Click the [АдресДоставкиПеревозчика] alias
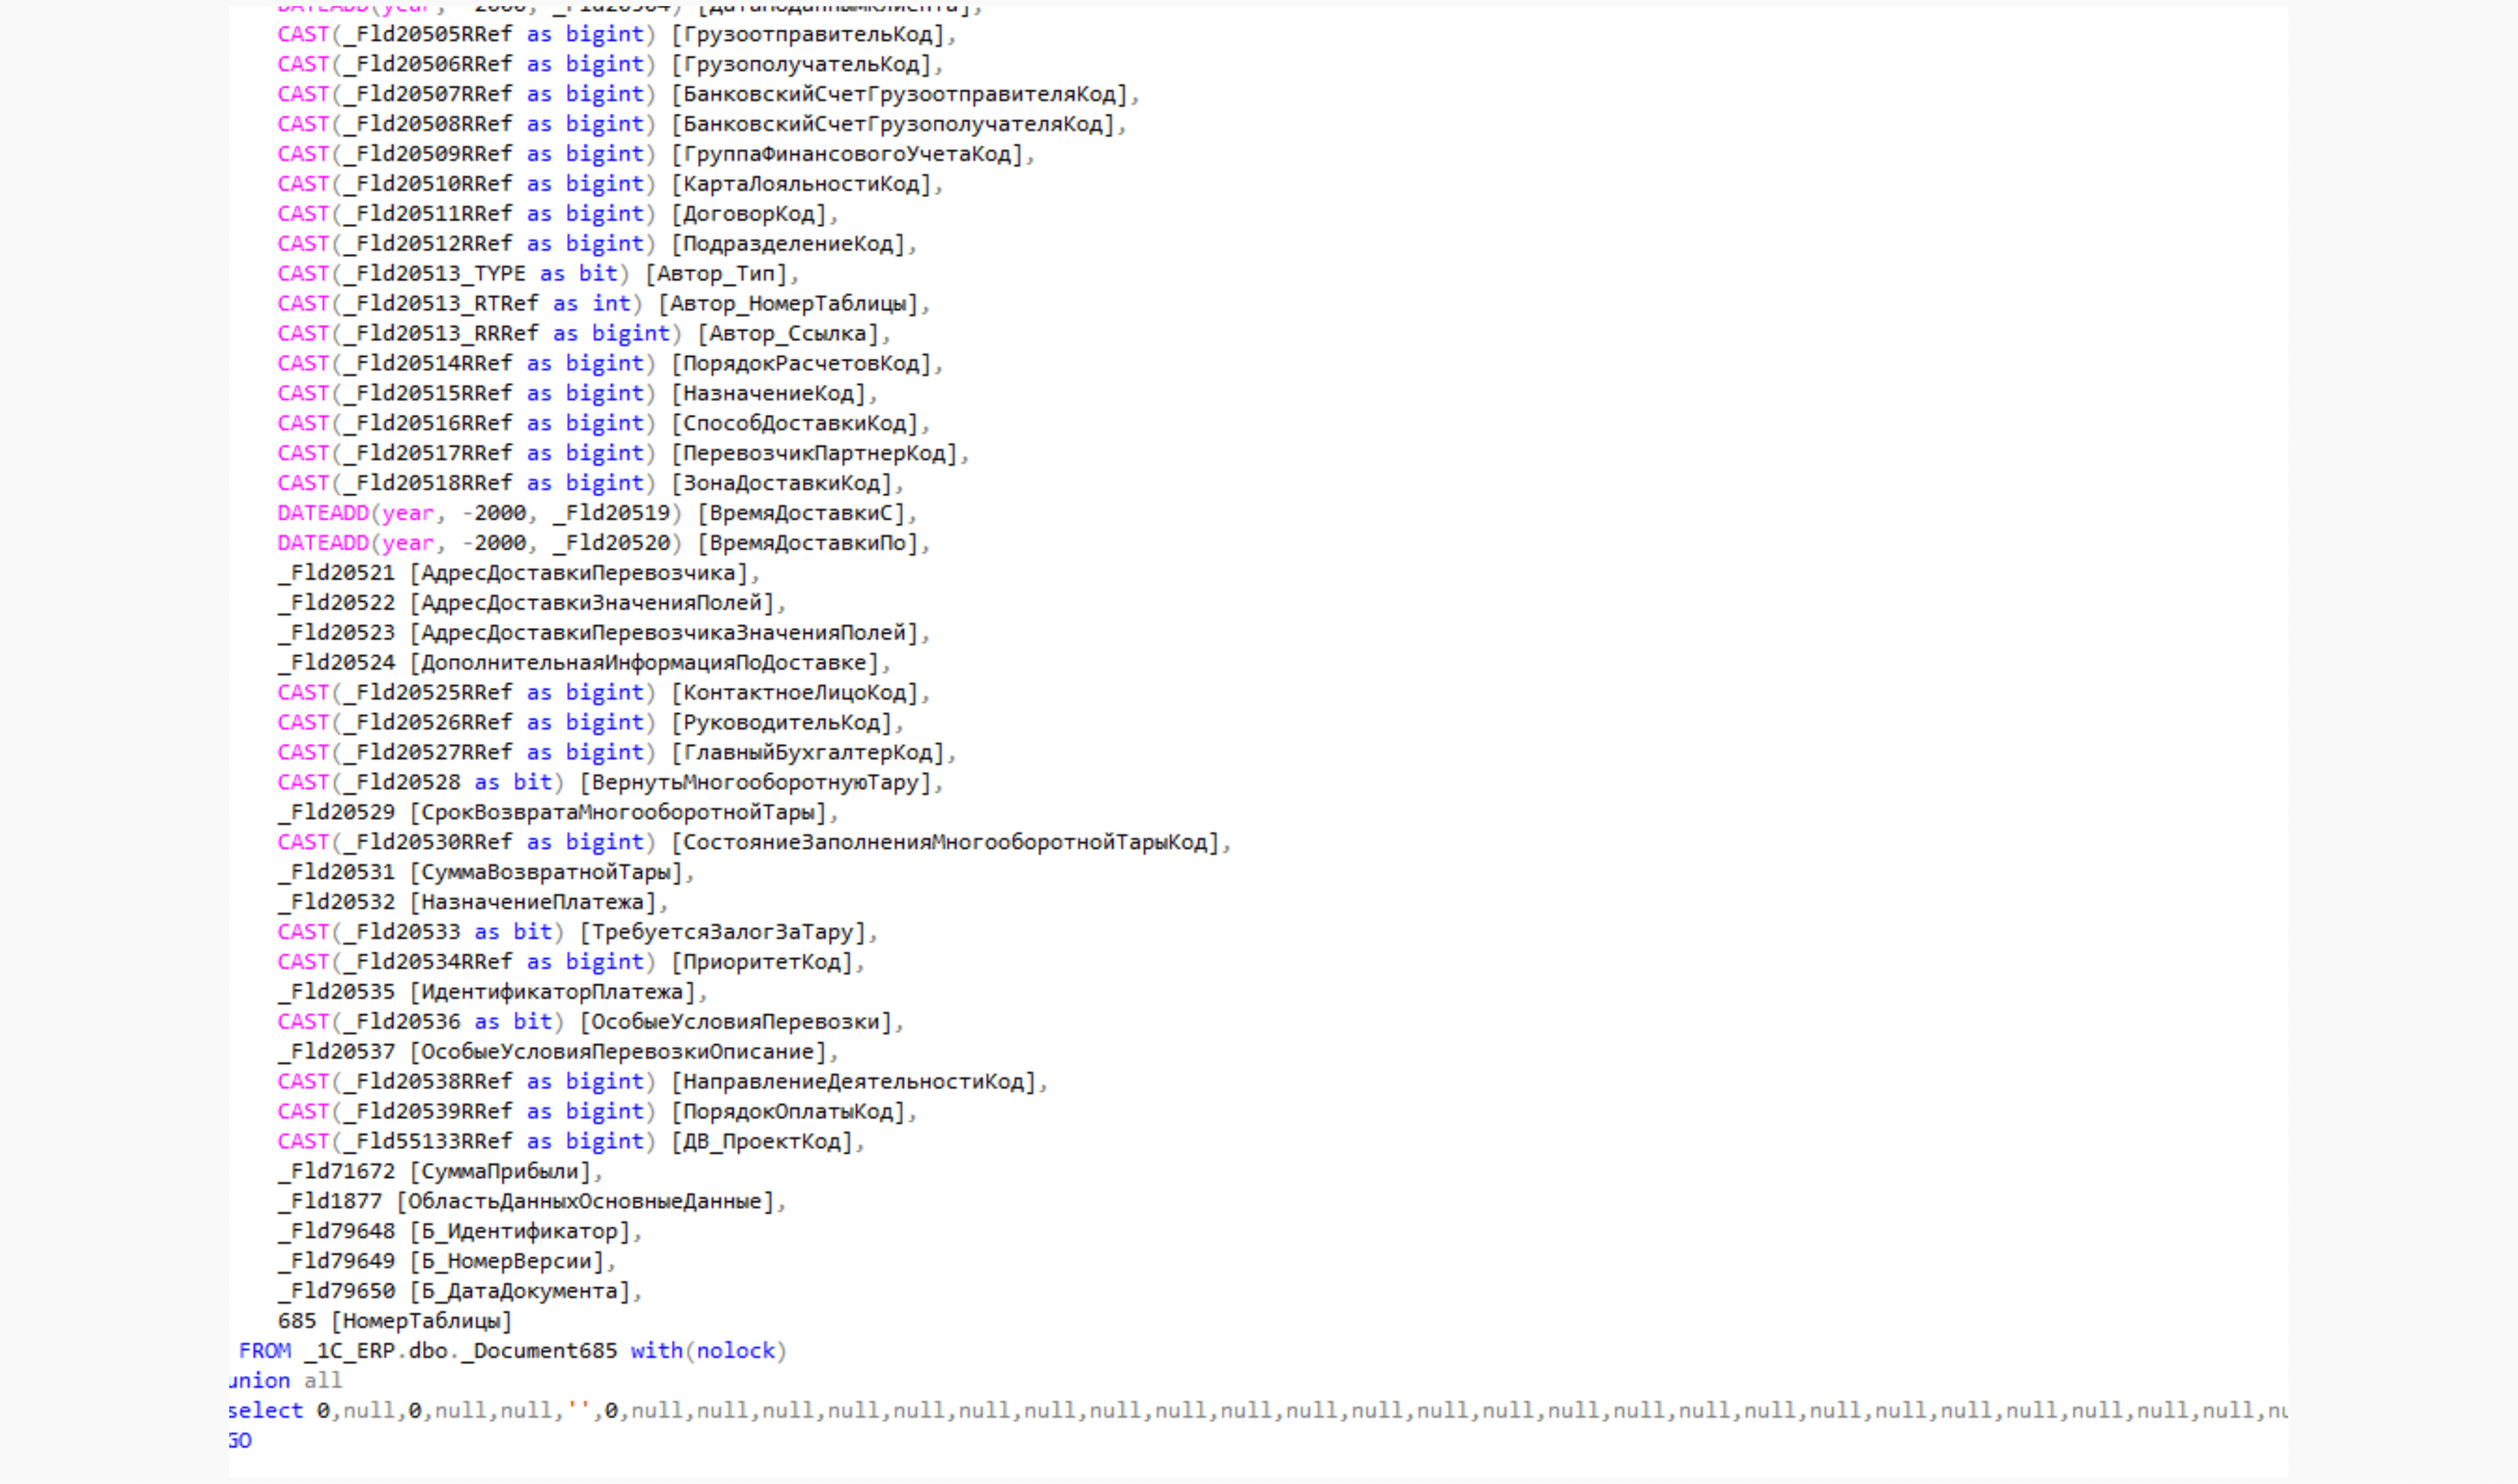Screen dimensions: 2518x1484 pyautogui.click(x=579, y=574)
